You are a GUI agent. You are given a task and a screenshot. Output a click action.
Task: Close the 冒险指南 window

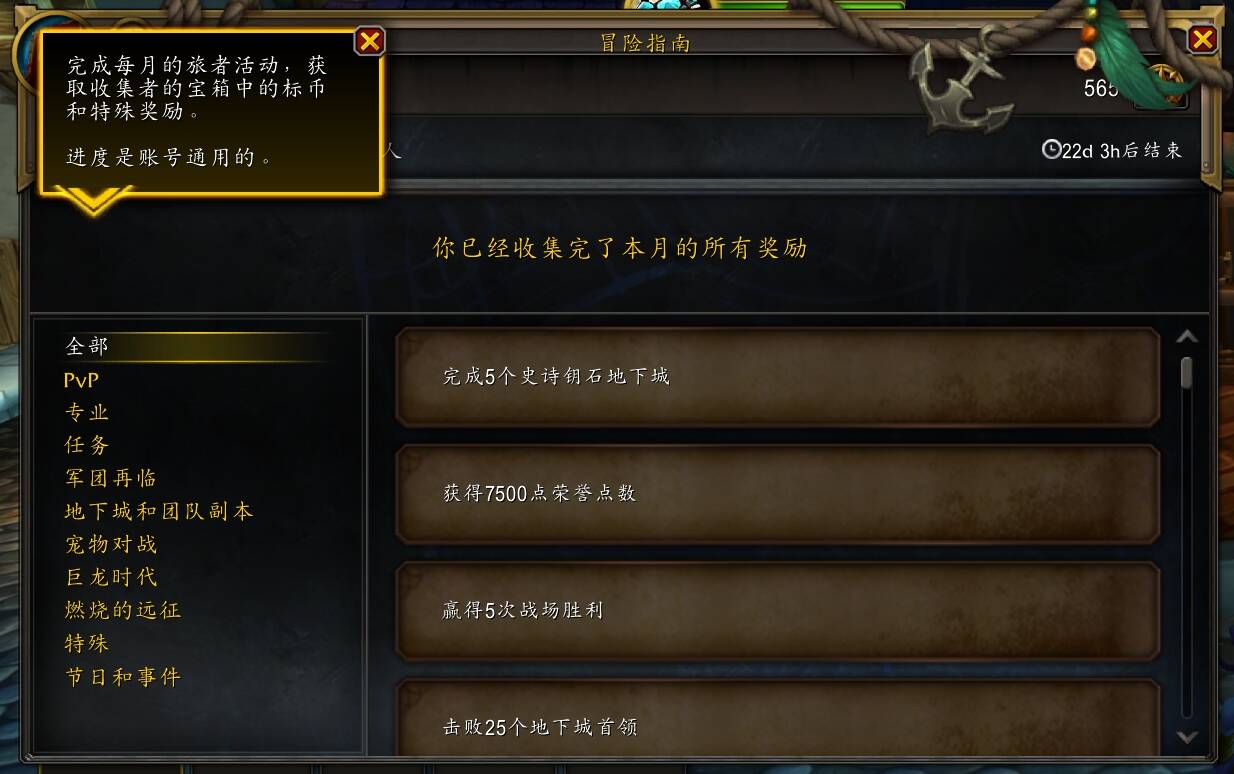click(1202, 39)
